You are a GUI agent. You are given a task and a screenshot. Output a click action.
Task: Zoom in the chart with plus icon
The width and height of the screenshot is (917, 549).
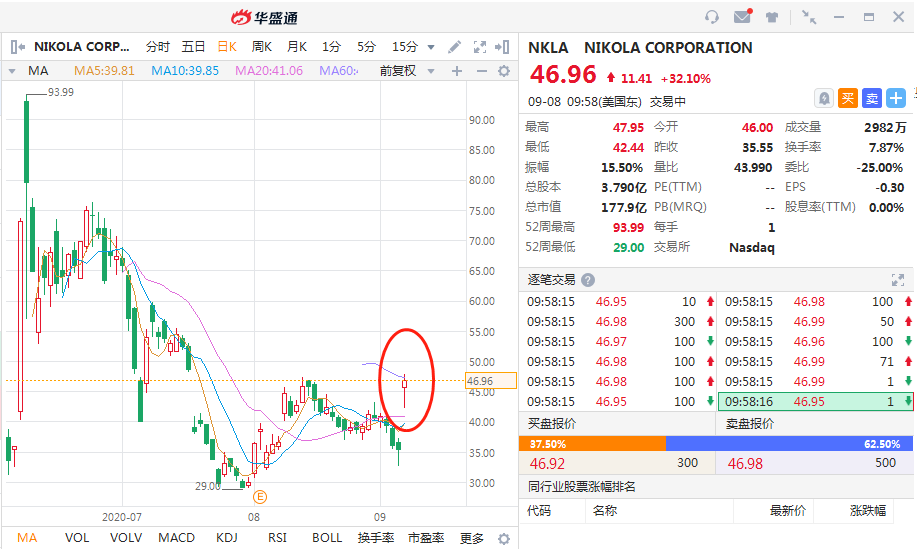click(457, 71)
